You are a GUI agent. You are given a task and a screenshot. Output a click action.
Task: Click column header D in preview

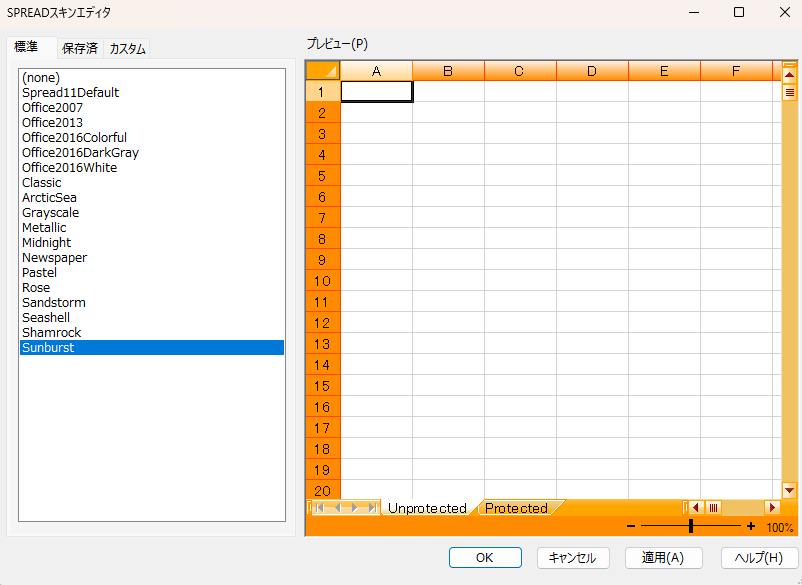592,71
